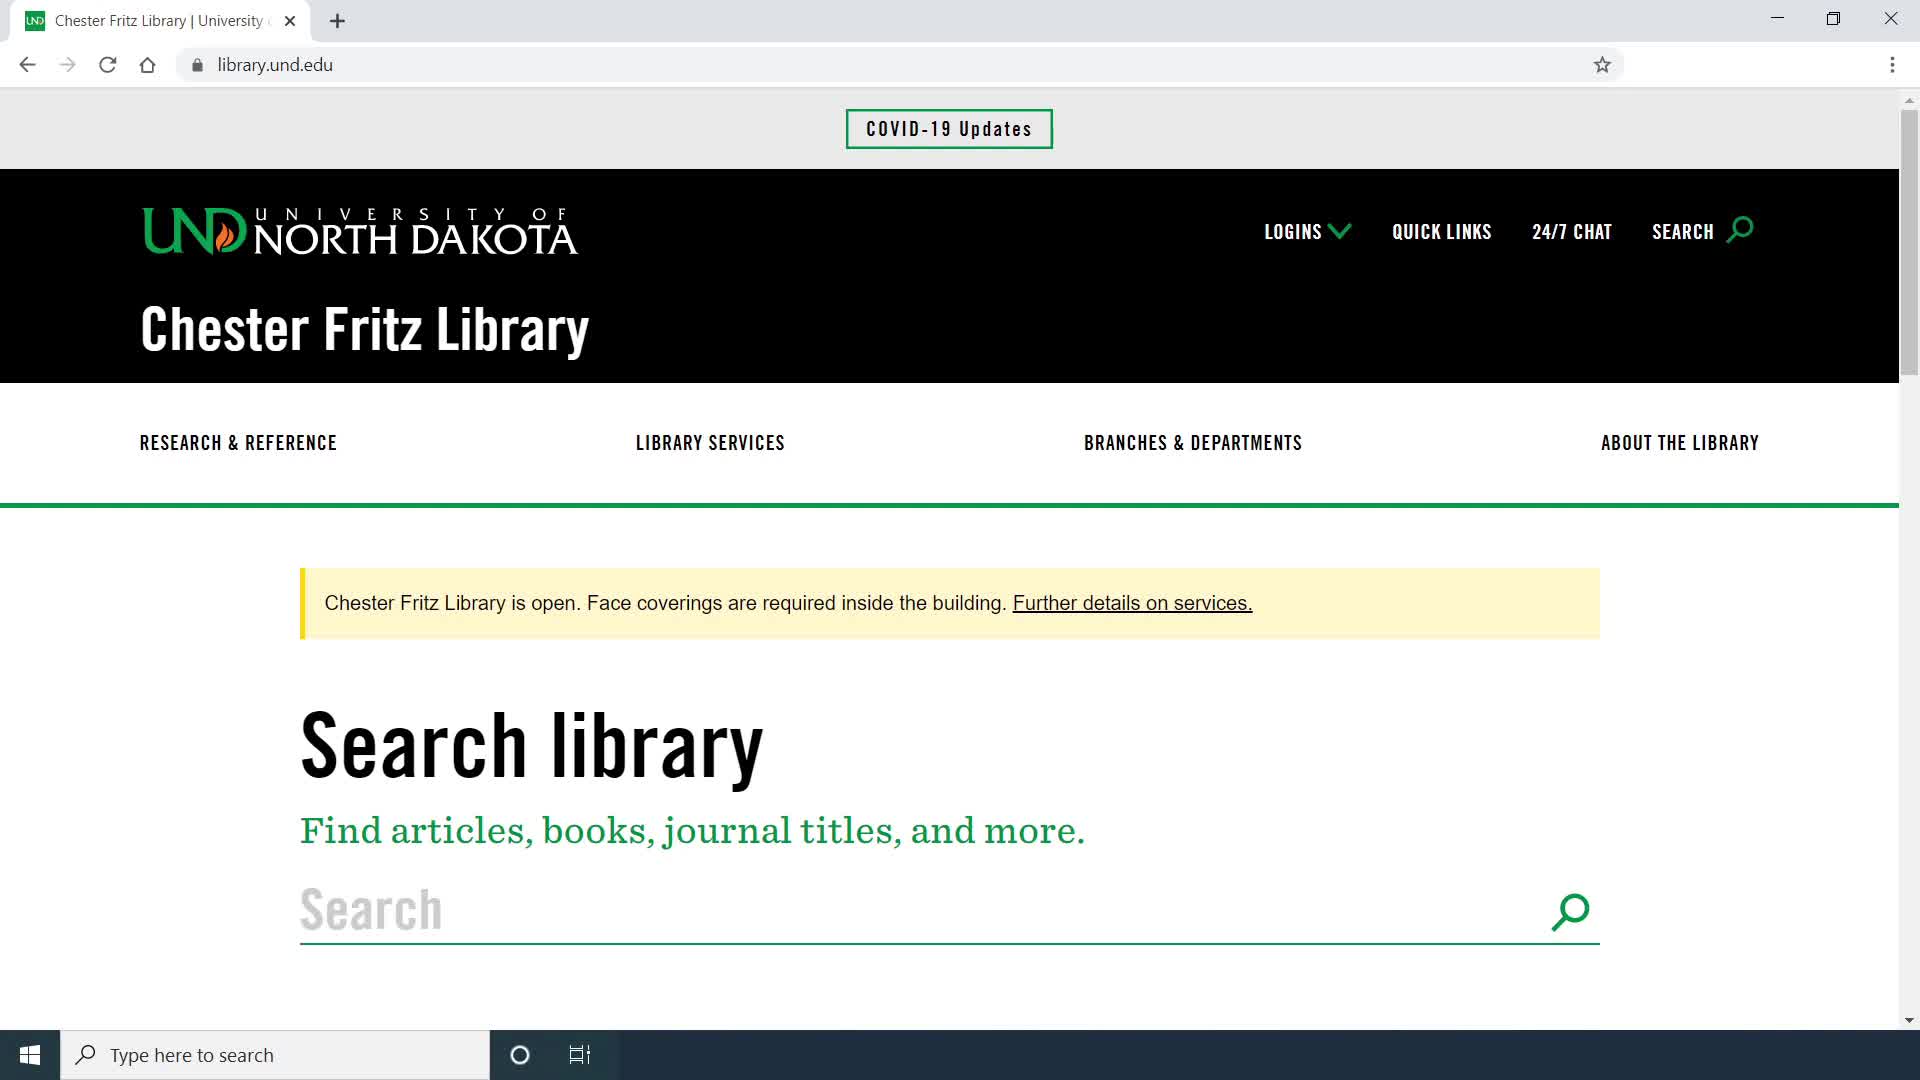Focus the library Search input field
Screen dimensions: 1920x1080
920,911
